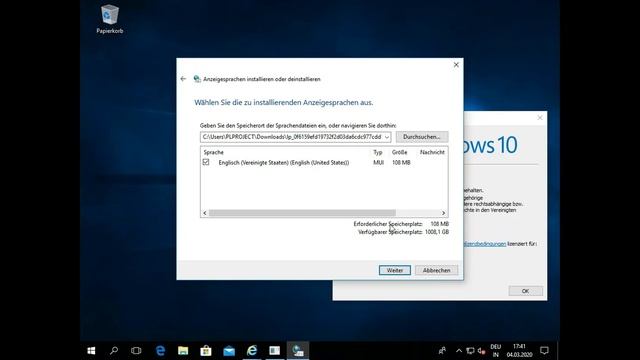The height and width of the screenshot is (360, 640).
Task: Launch Internet Explorer from taskbar
Action: [252, 351]
